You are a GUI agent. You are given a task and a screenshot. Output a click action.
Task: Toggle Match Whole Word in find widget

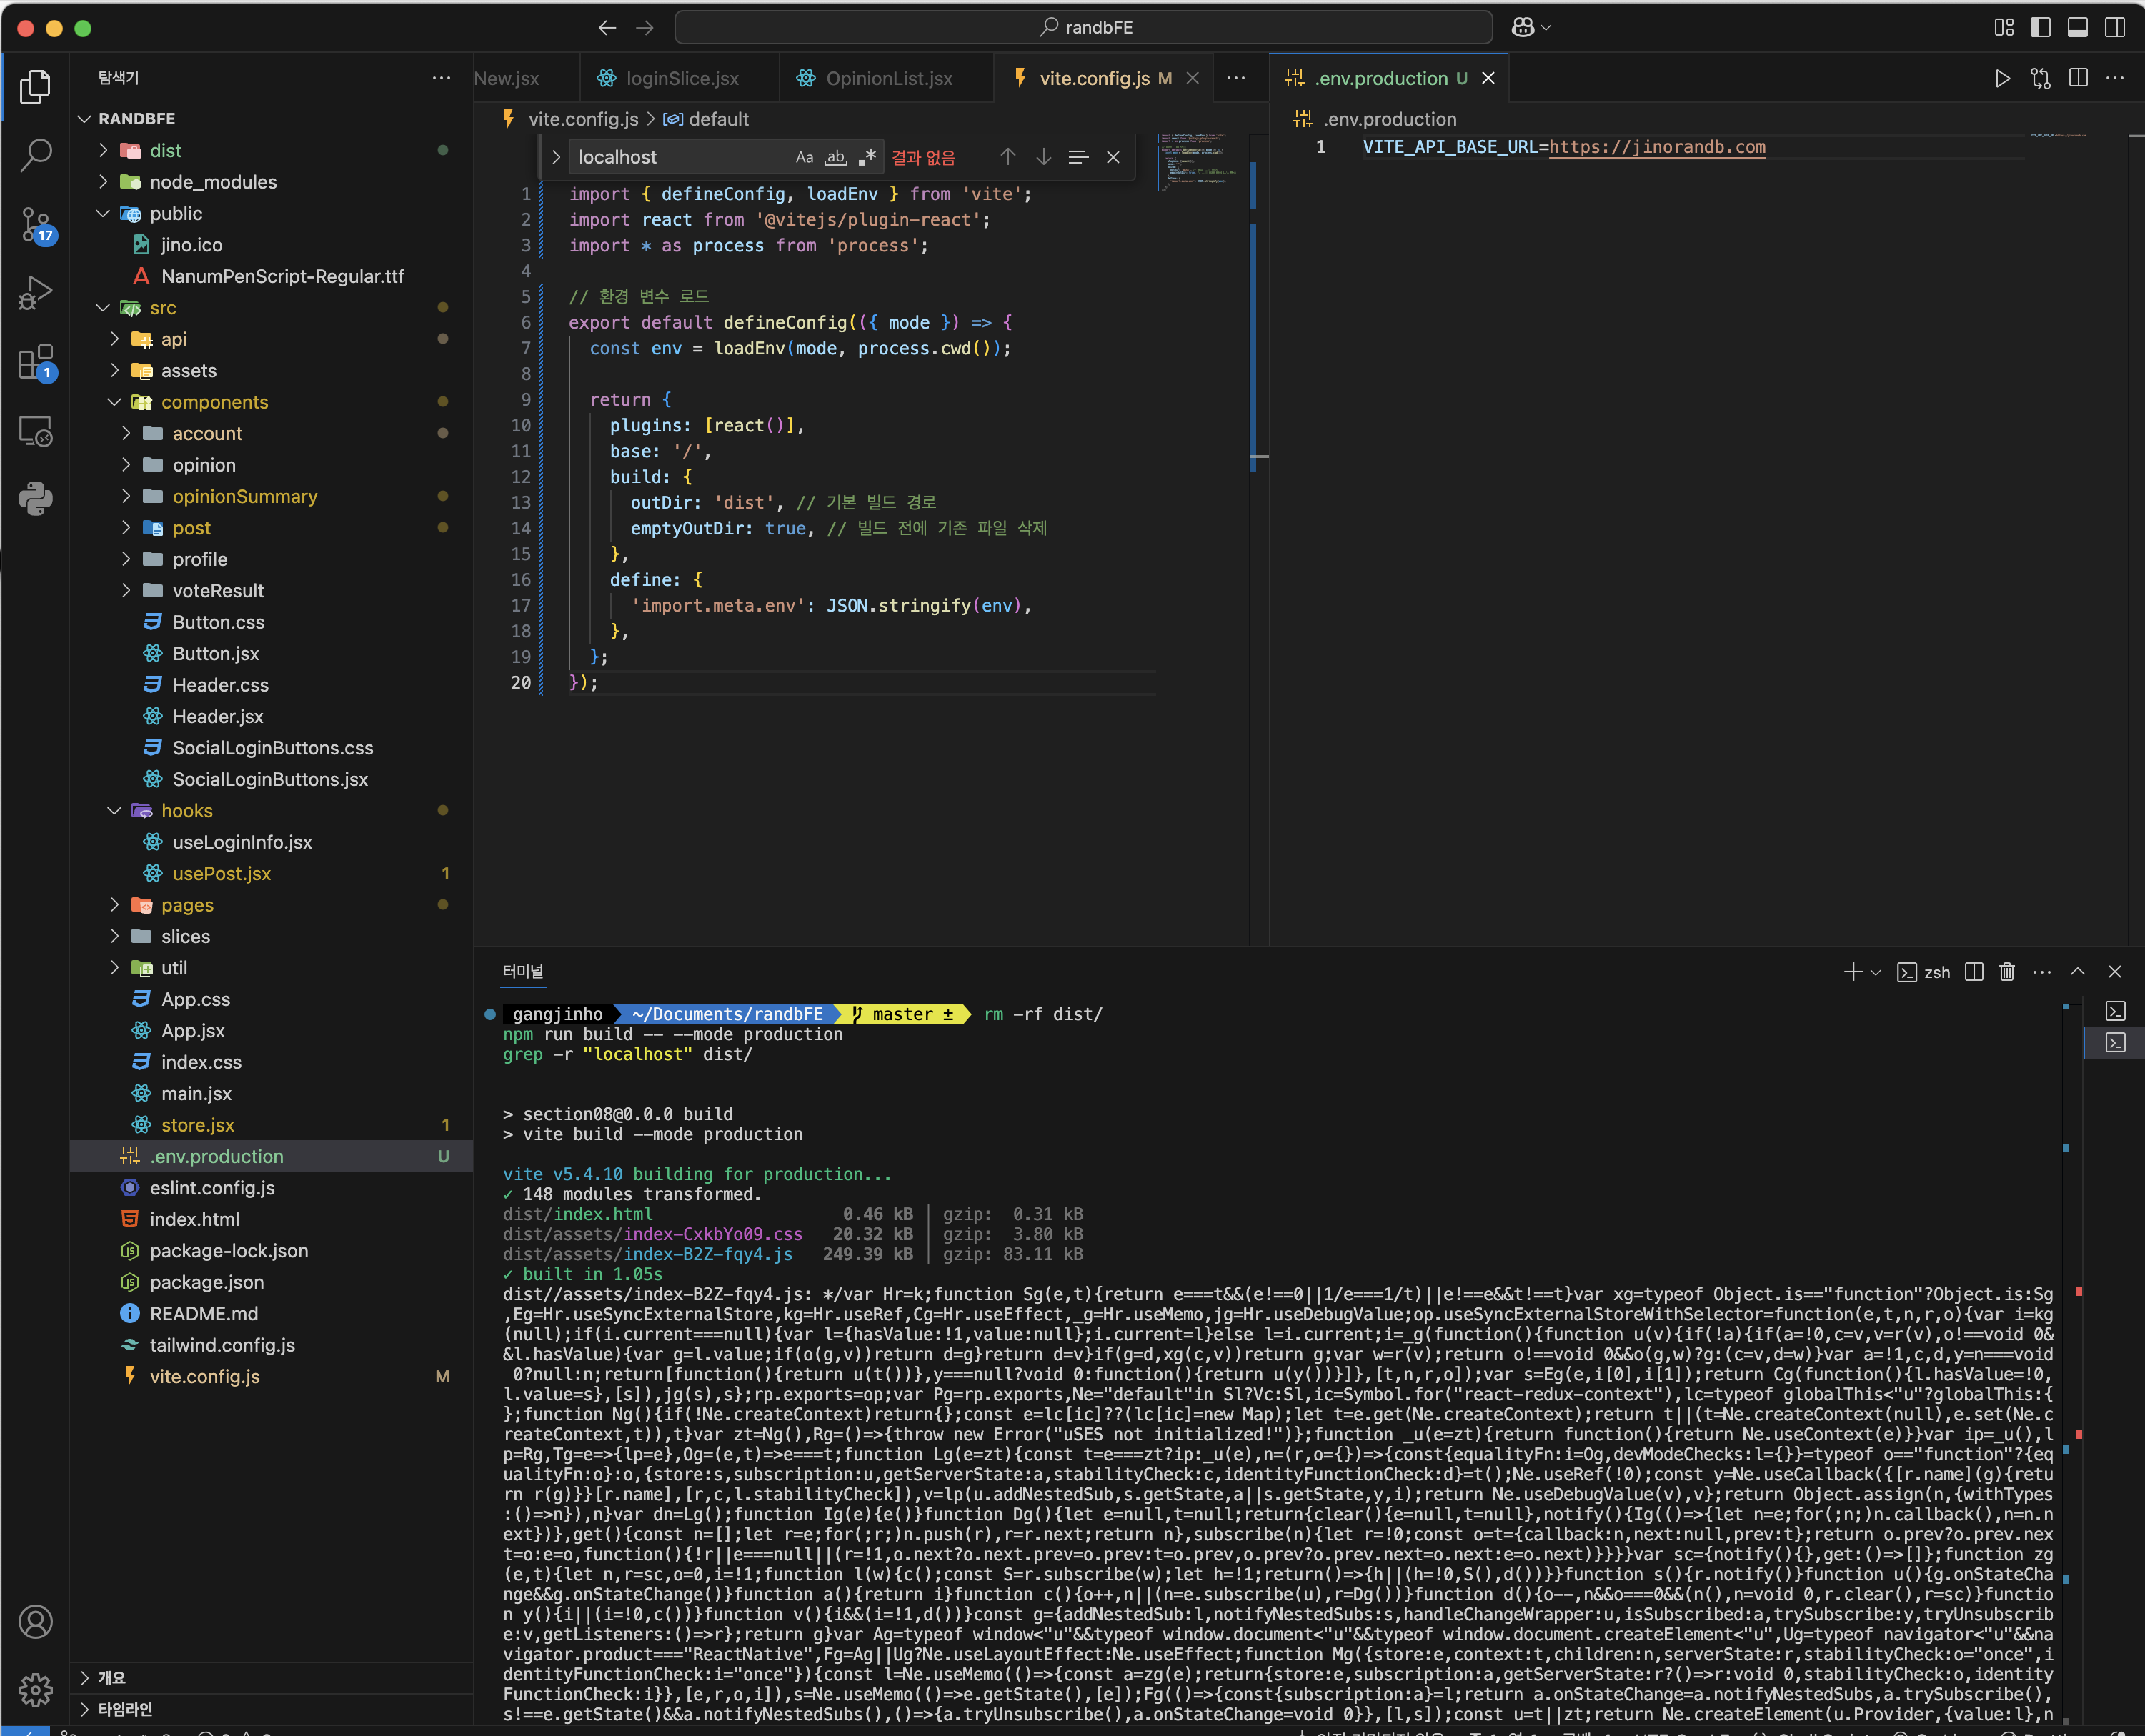click(836, 157)
